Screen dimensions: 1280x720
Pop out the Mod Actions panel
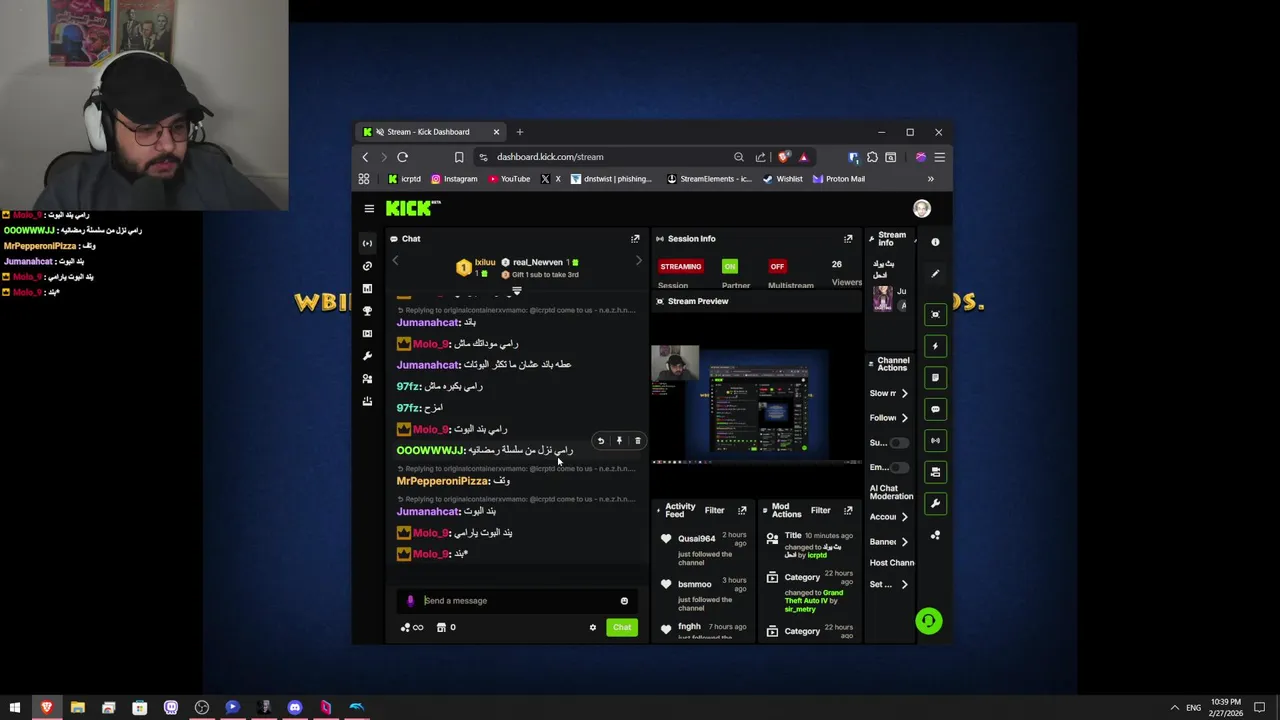pos(848,510)
